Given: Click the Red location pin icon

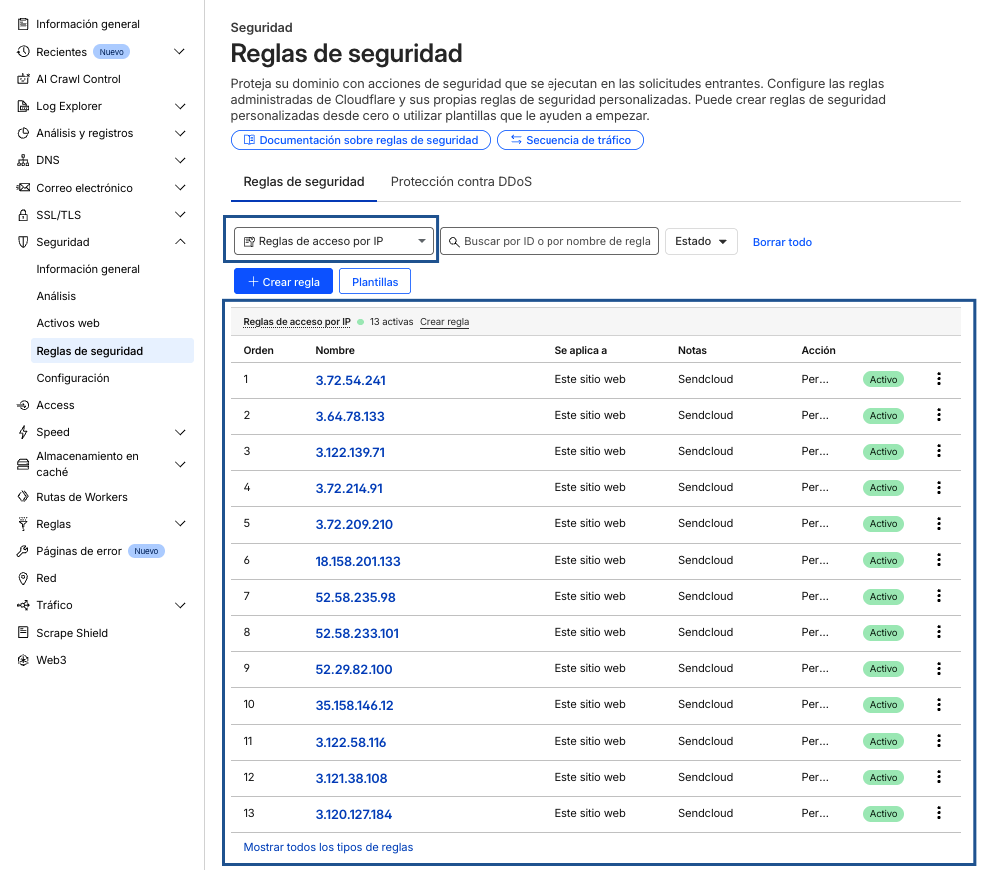Looking at the screenshot, I should [x=23, y=578].
